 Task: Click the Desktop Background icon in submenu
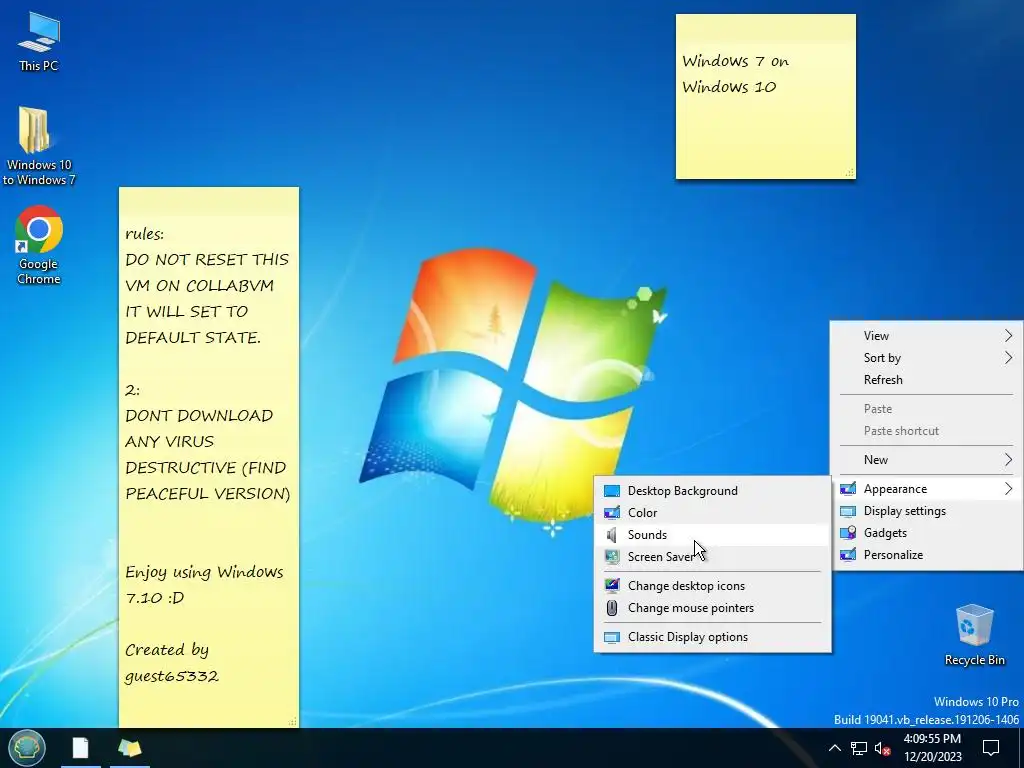click(x=612, y=491)
